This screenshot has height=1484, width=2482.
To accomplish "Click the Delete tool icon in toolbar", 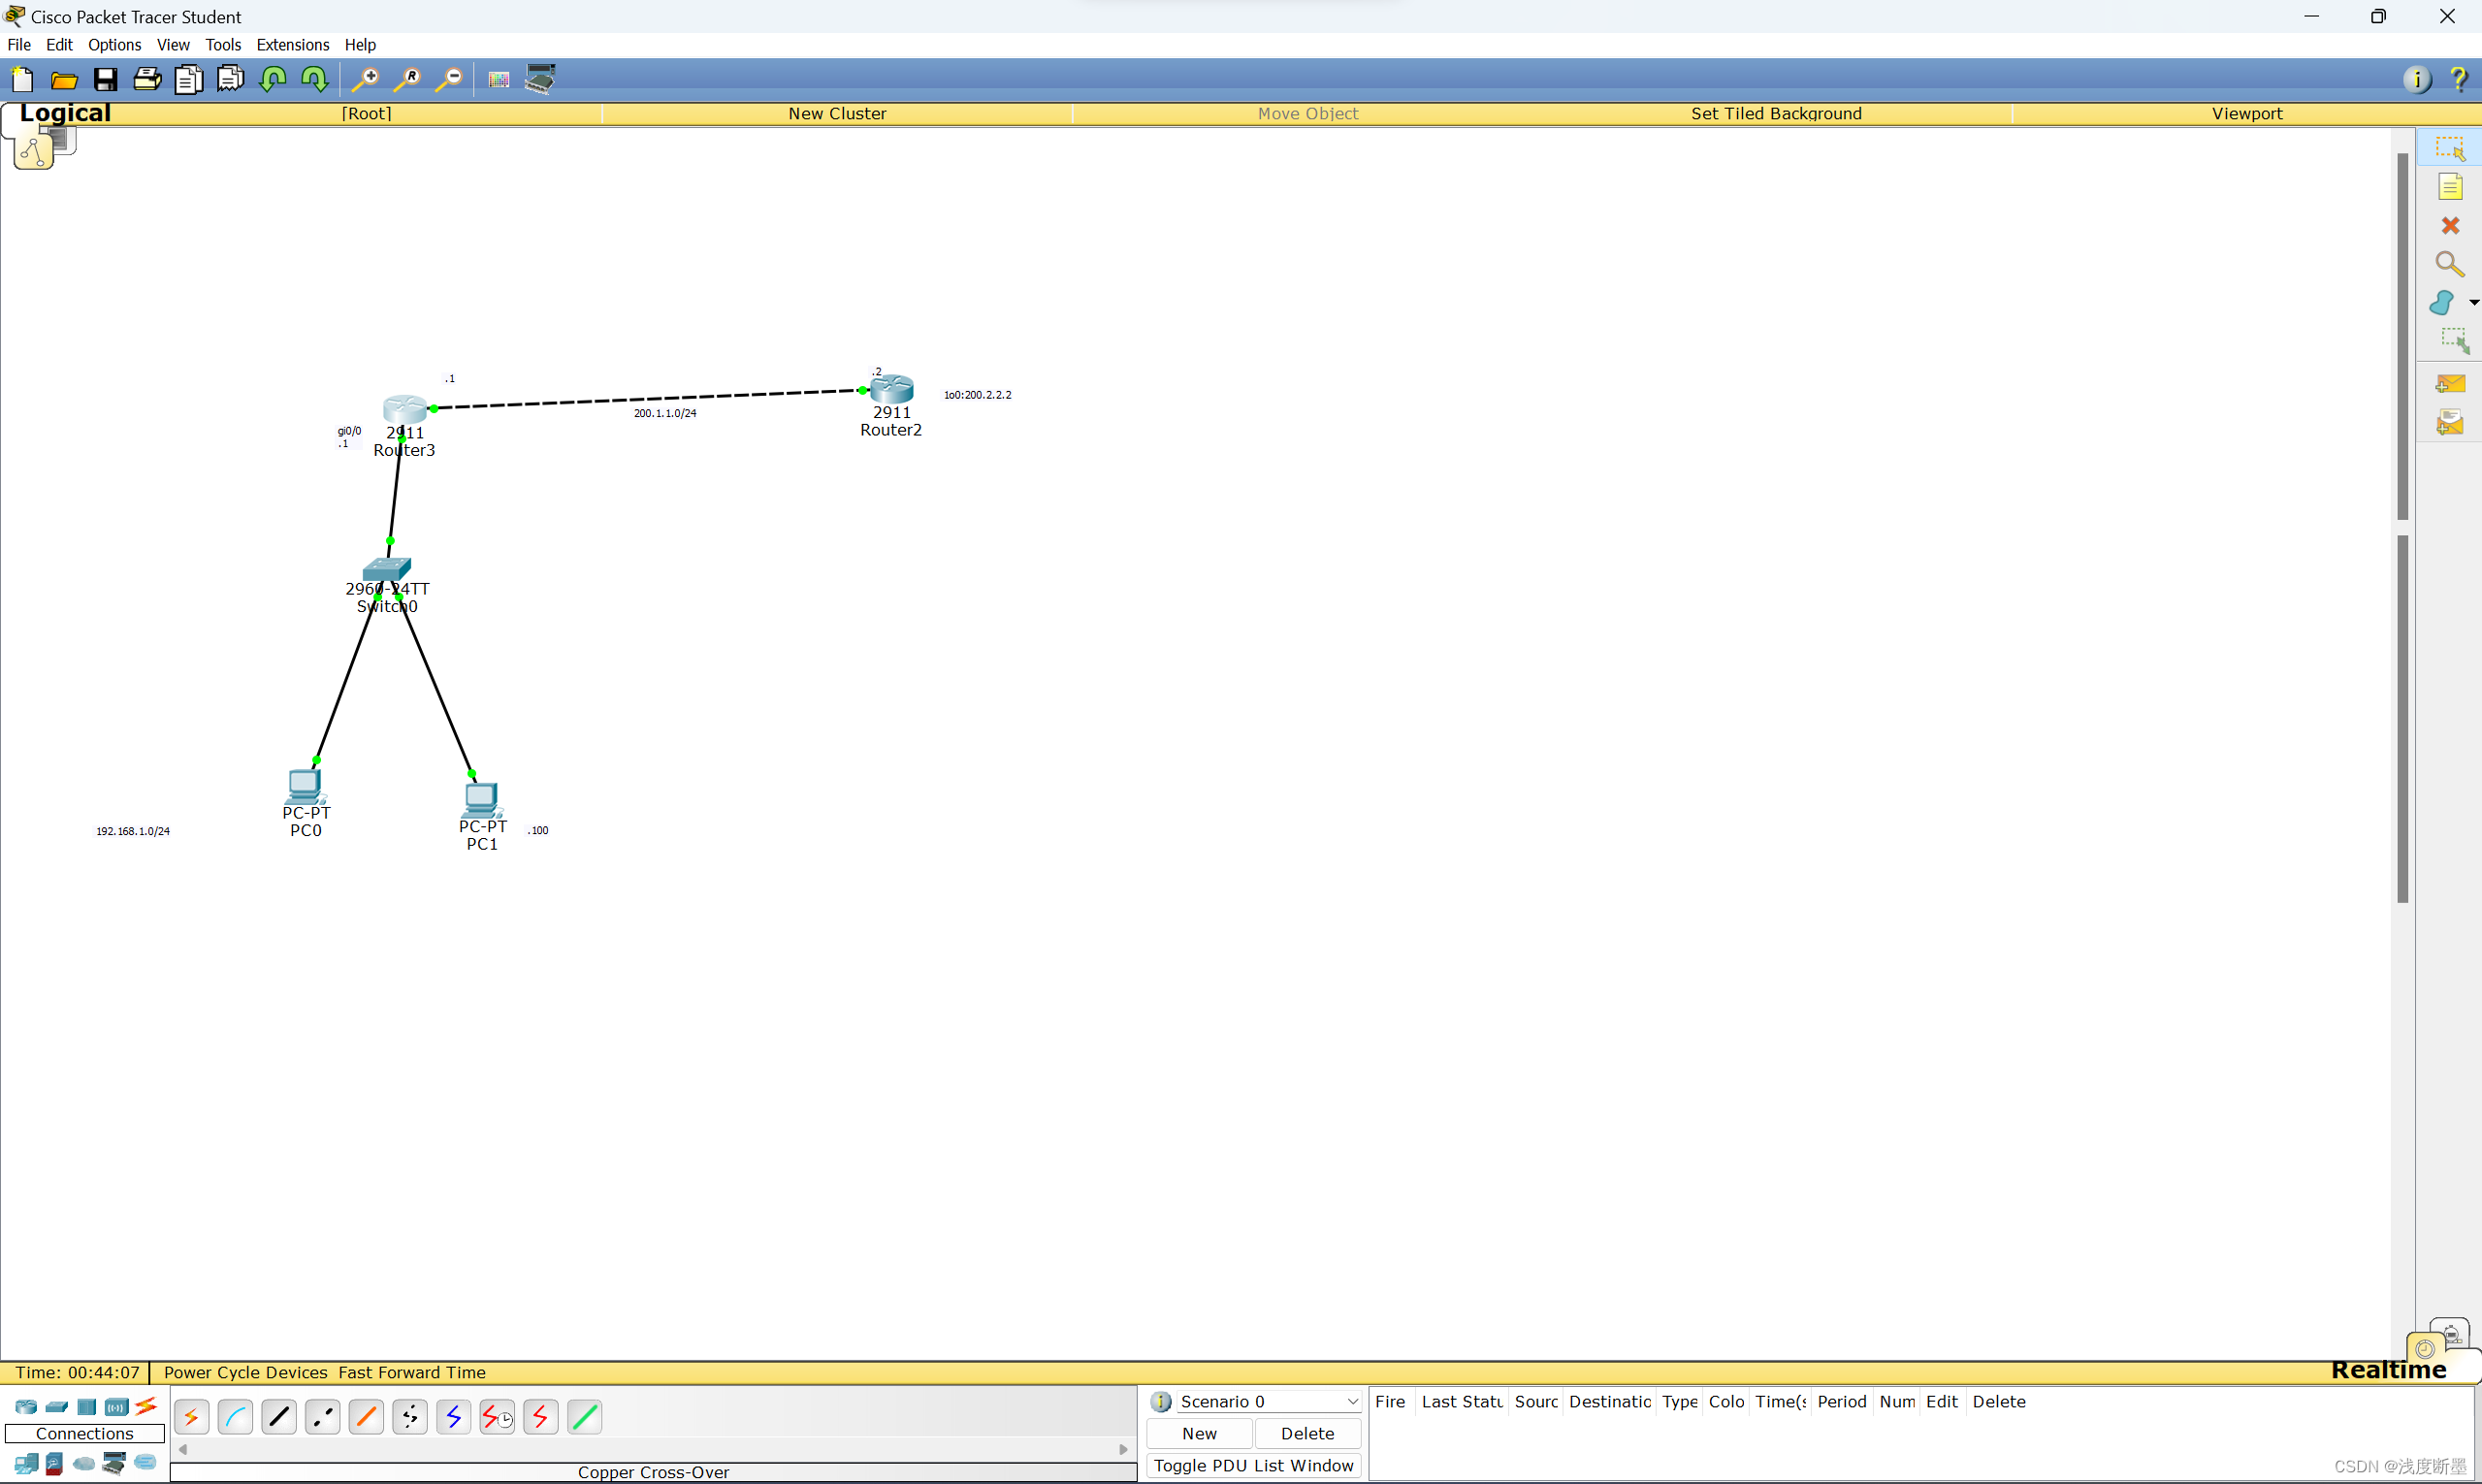I will pos(2452,224).
